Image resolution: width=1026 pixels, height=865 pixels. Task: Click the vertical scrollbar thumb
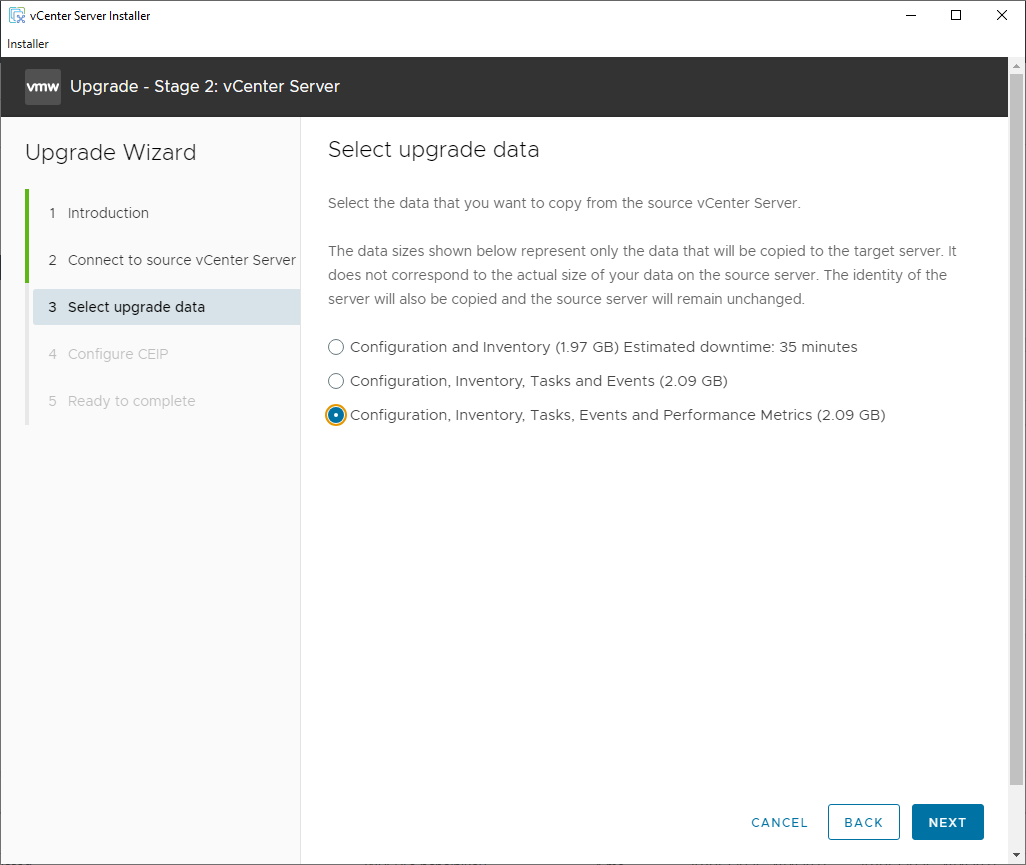(1016, 430)
